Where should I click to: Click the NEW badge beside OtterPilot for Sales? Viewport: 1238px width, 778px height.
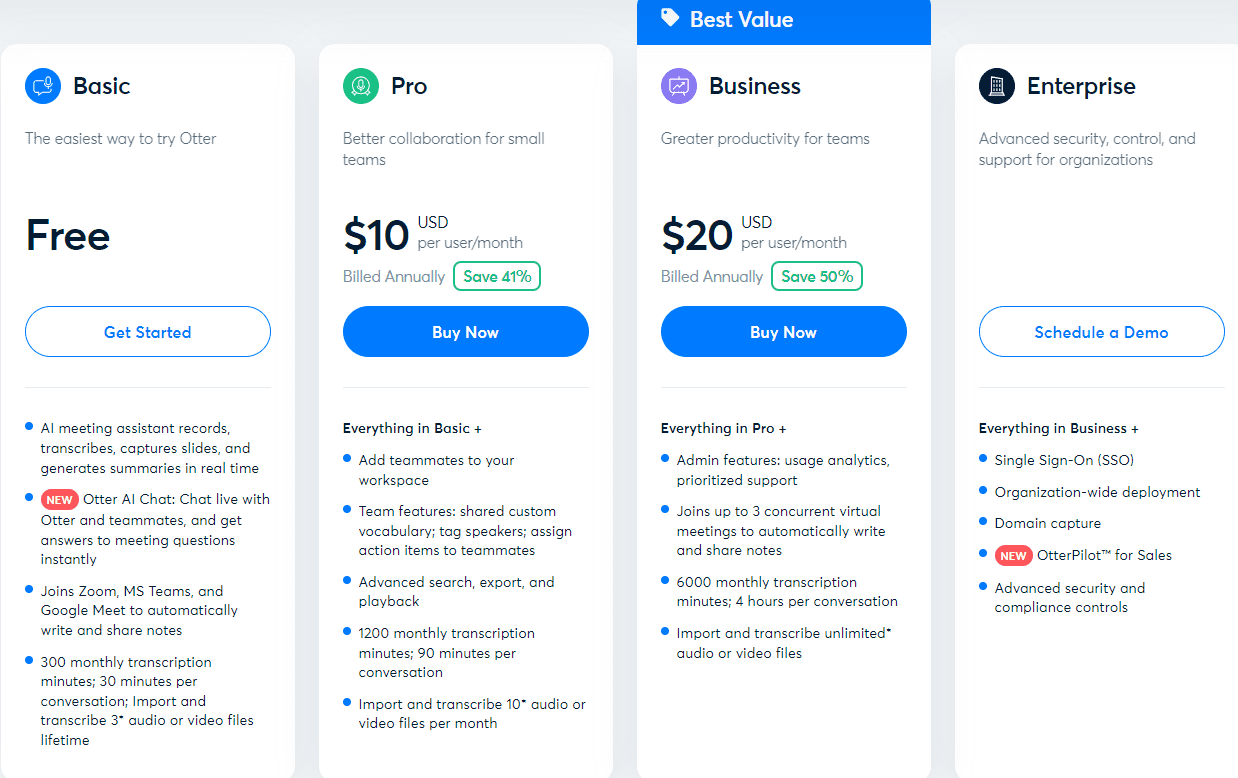click(x=1014, y=556)
